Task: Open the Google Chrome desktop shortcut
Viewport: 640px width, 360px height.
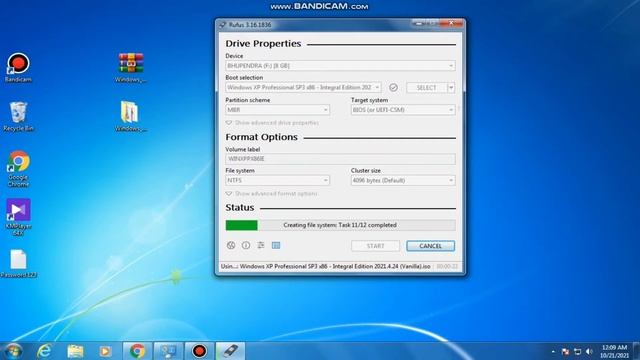Action: click(18, 169)
